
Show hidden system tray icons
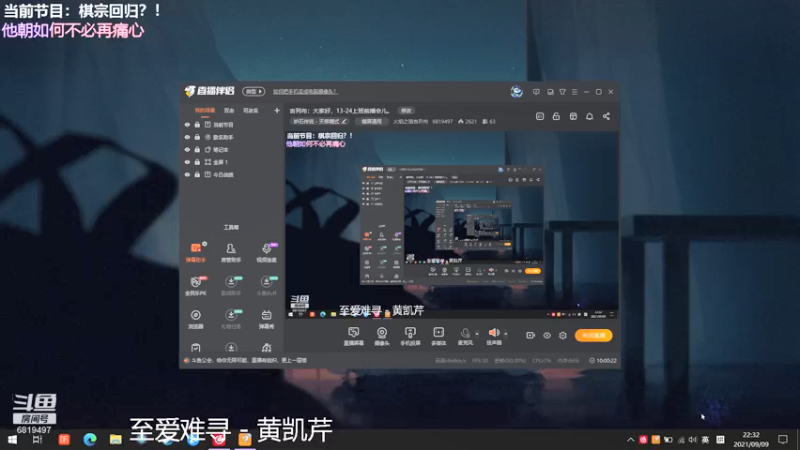pyautogui.click(x=631, y=439)
